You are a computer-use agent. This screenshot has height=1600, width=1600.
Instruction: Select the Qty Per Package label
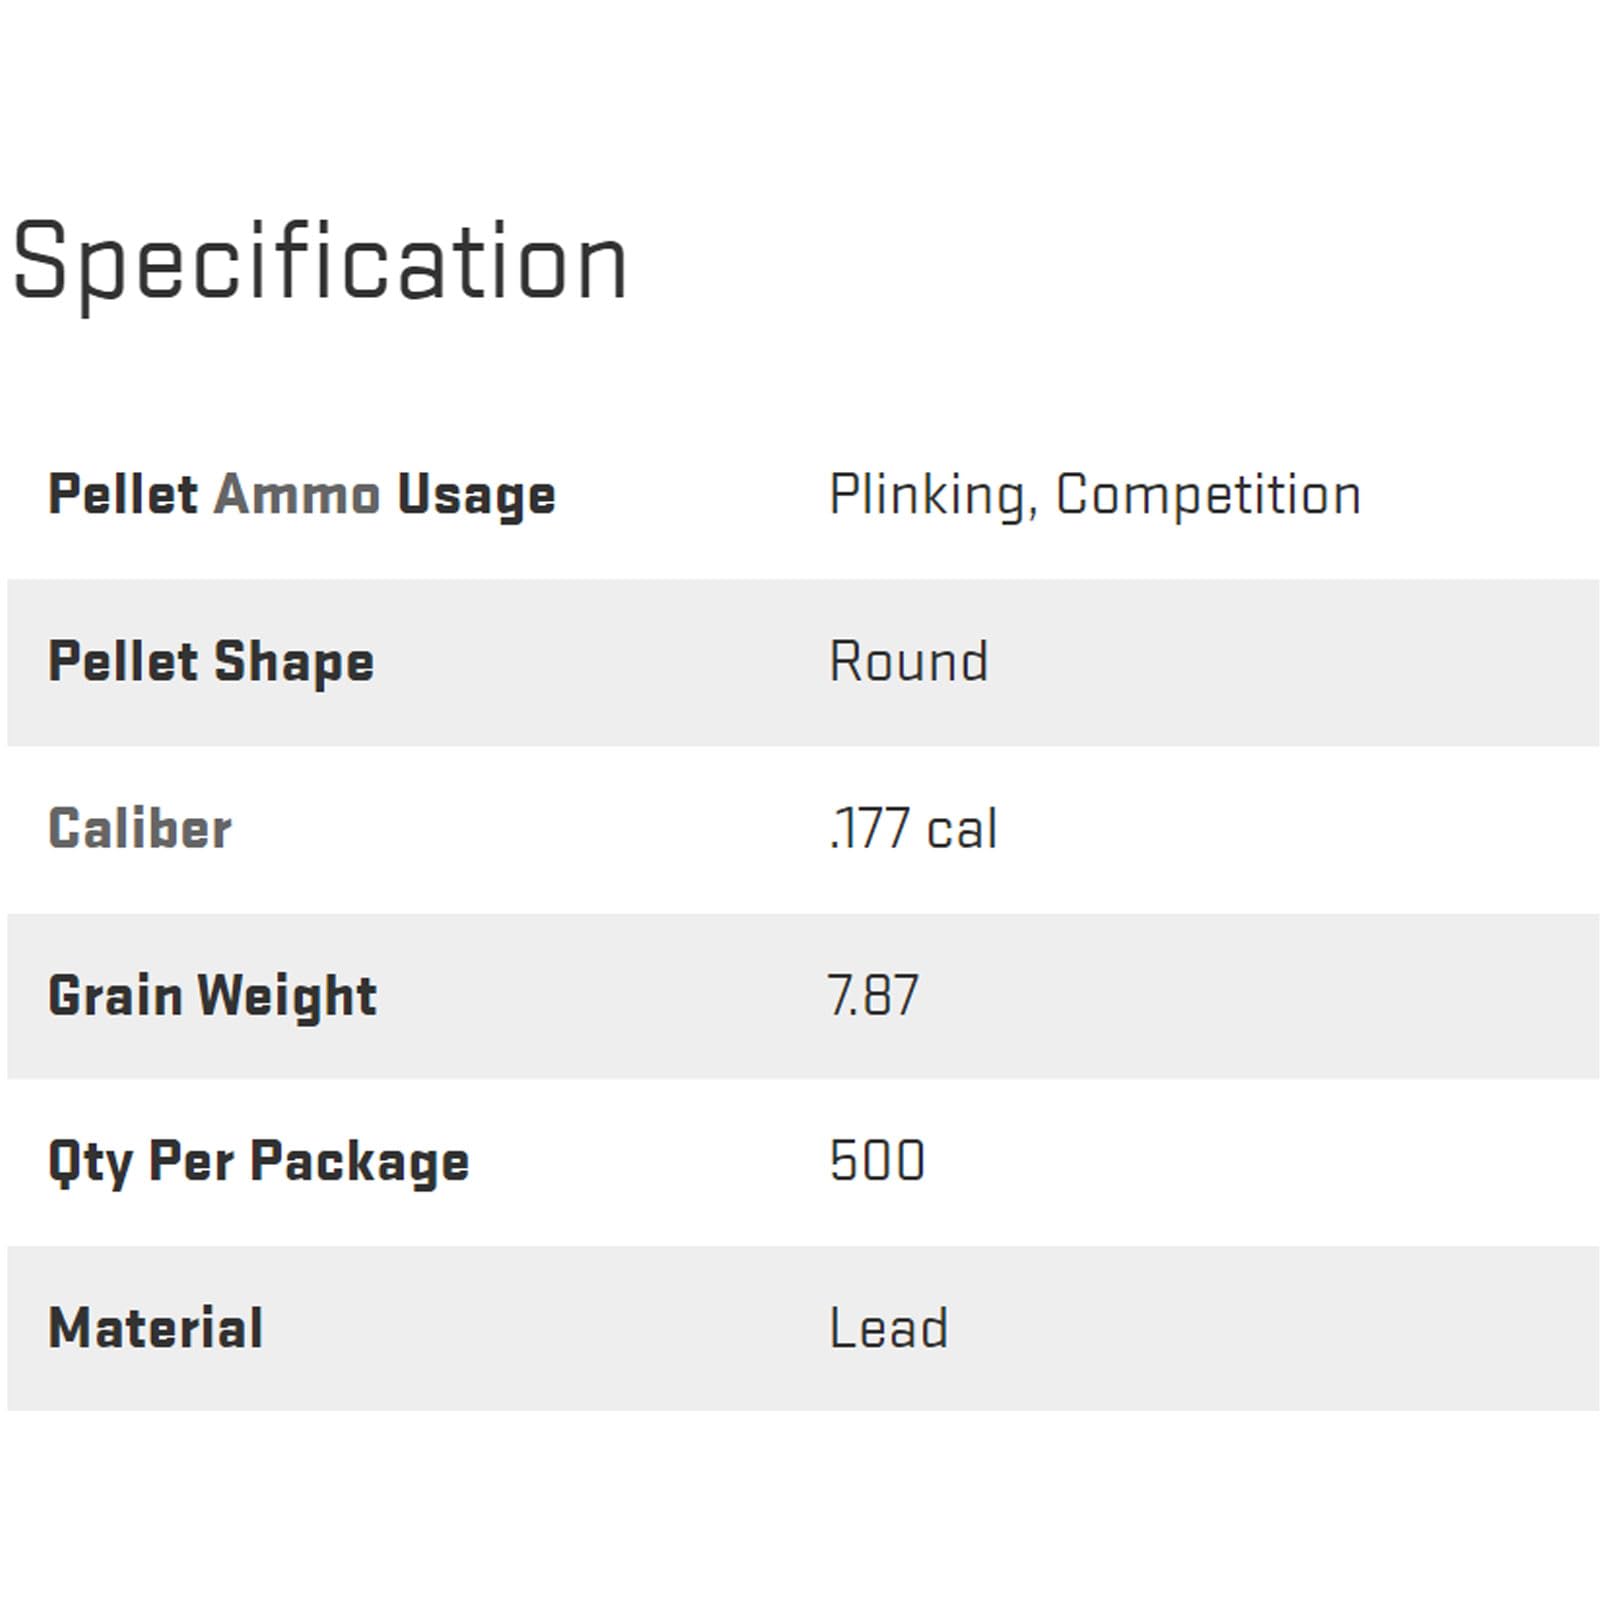(258, 1162)
